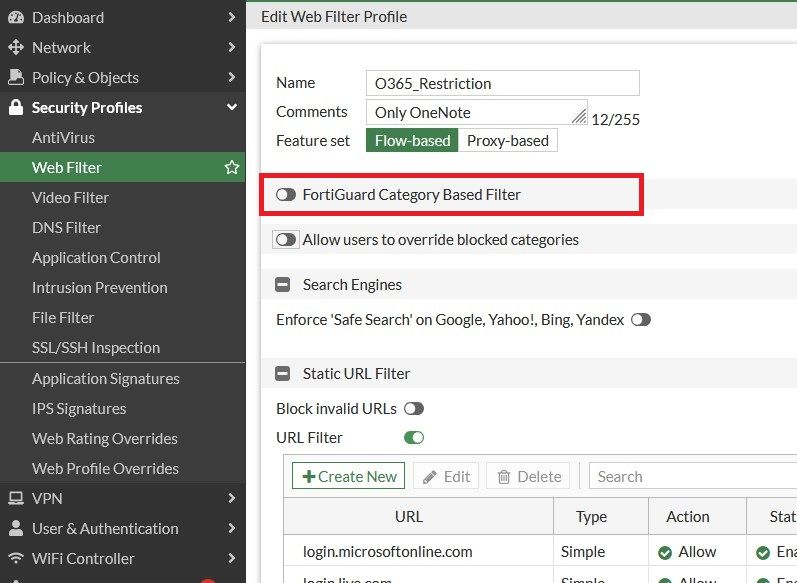Expand the Dashboard menu chevron
This screenshot has height=583, width=797.
click(232, 17)
